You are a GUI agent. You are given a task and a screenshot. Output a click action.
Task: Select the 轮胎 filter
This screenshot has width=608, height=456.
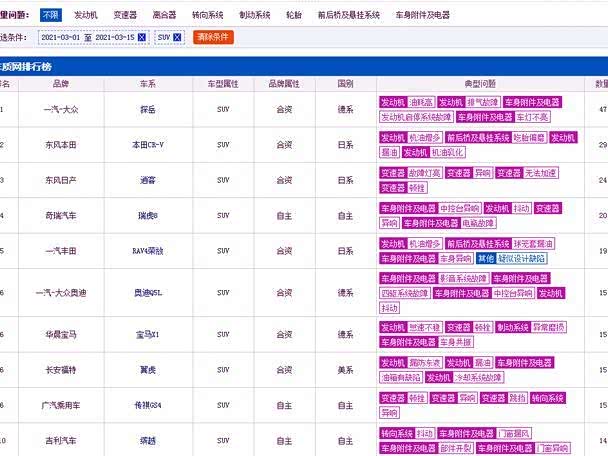pyautogui.click(x=294, y=15)
